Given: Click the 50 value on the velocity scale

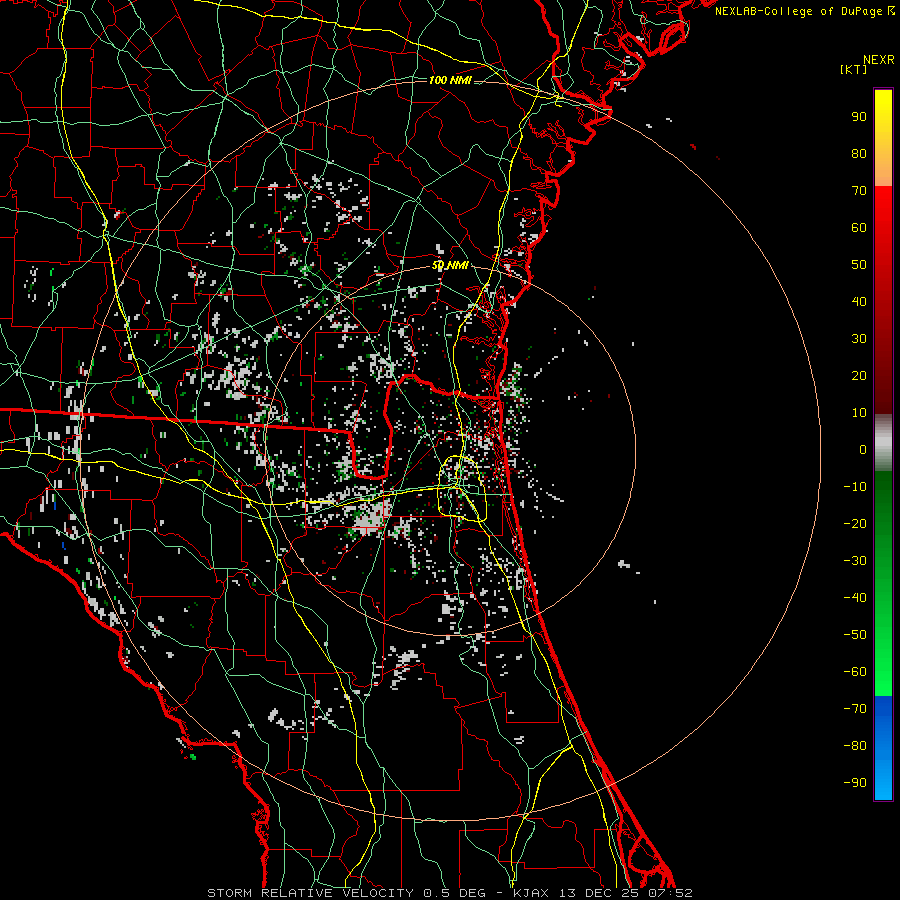Looking at the screenshot, I should [859, 265].
